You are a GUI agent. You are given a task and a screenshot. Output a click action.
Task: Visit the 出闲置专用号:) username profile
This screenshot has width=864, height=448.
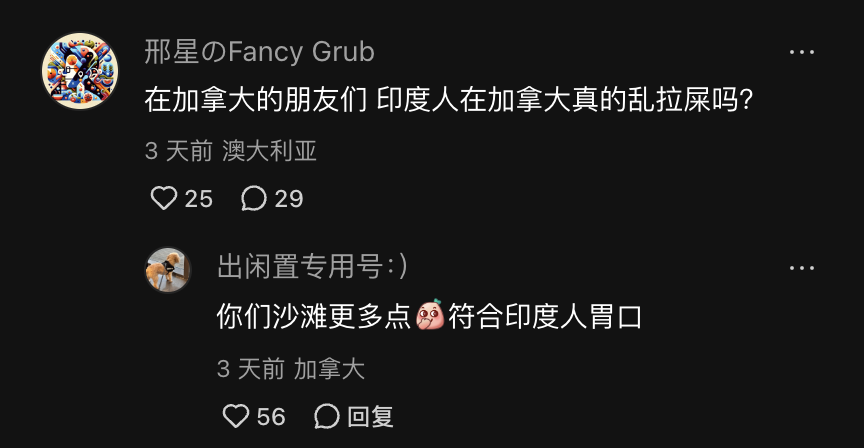coord(312,267)
